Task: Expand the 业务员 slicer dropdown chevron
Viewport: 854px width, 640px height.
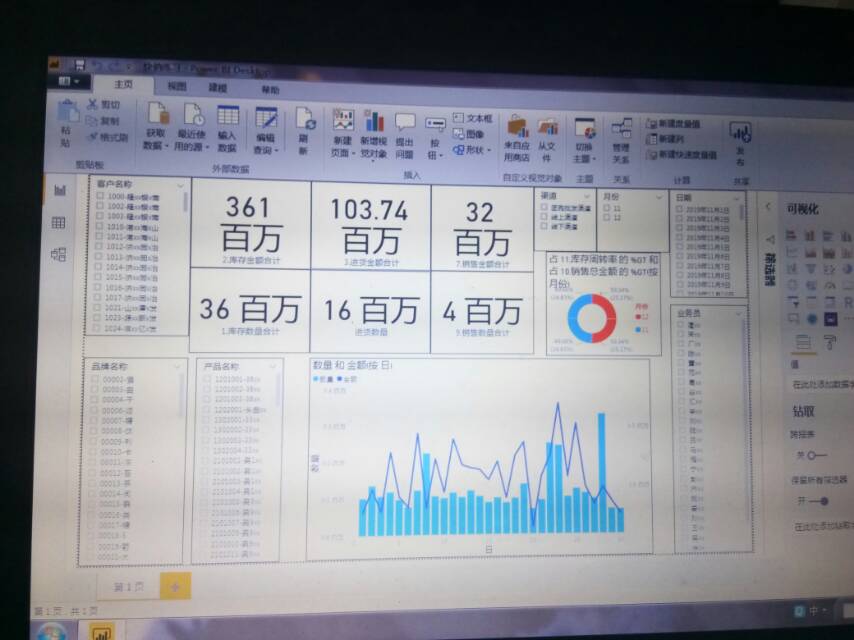Action: point(739,313)
